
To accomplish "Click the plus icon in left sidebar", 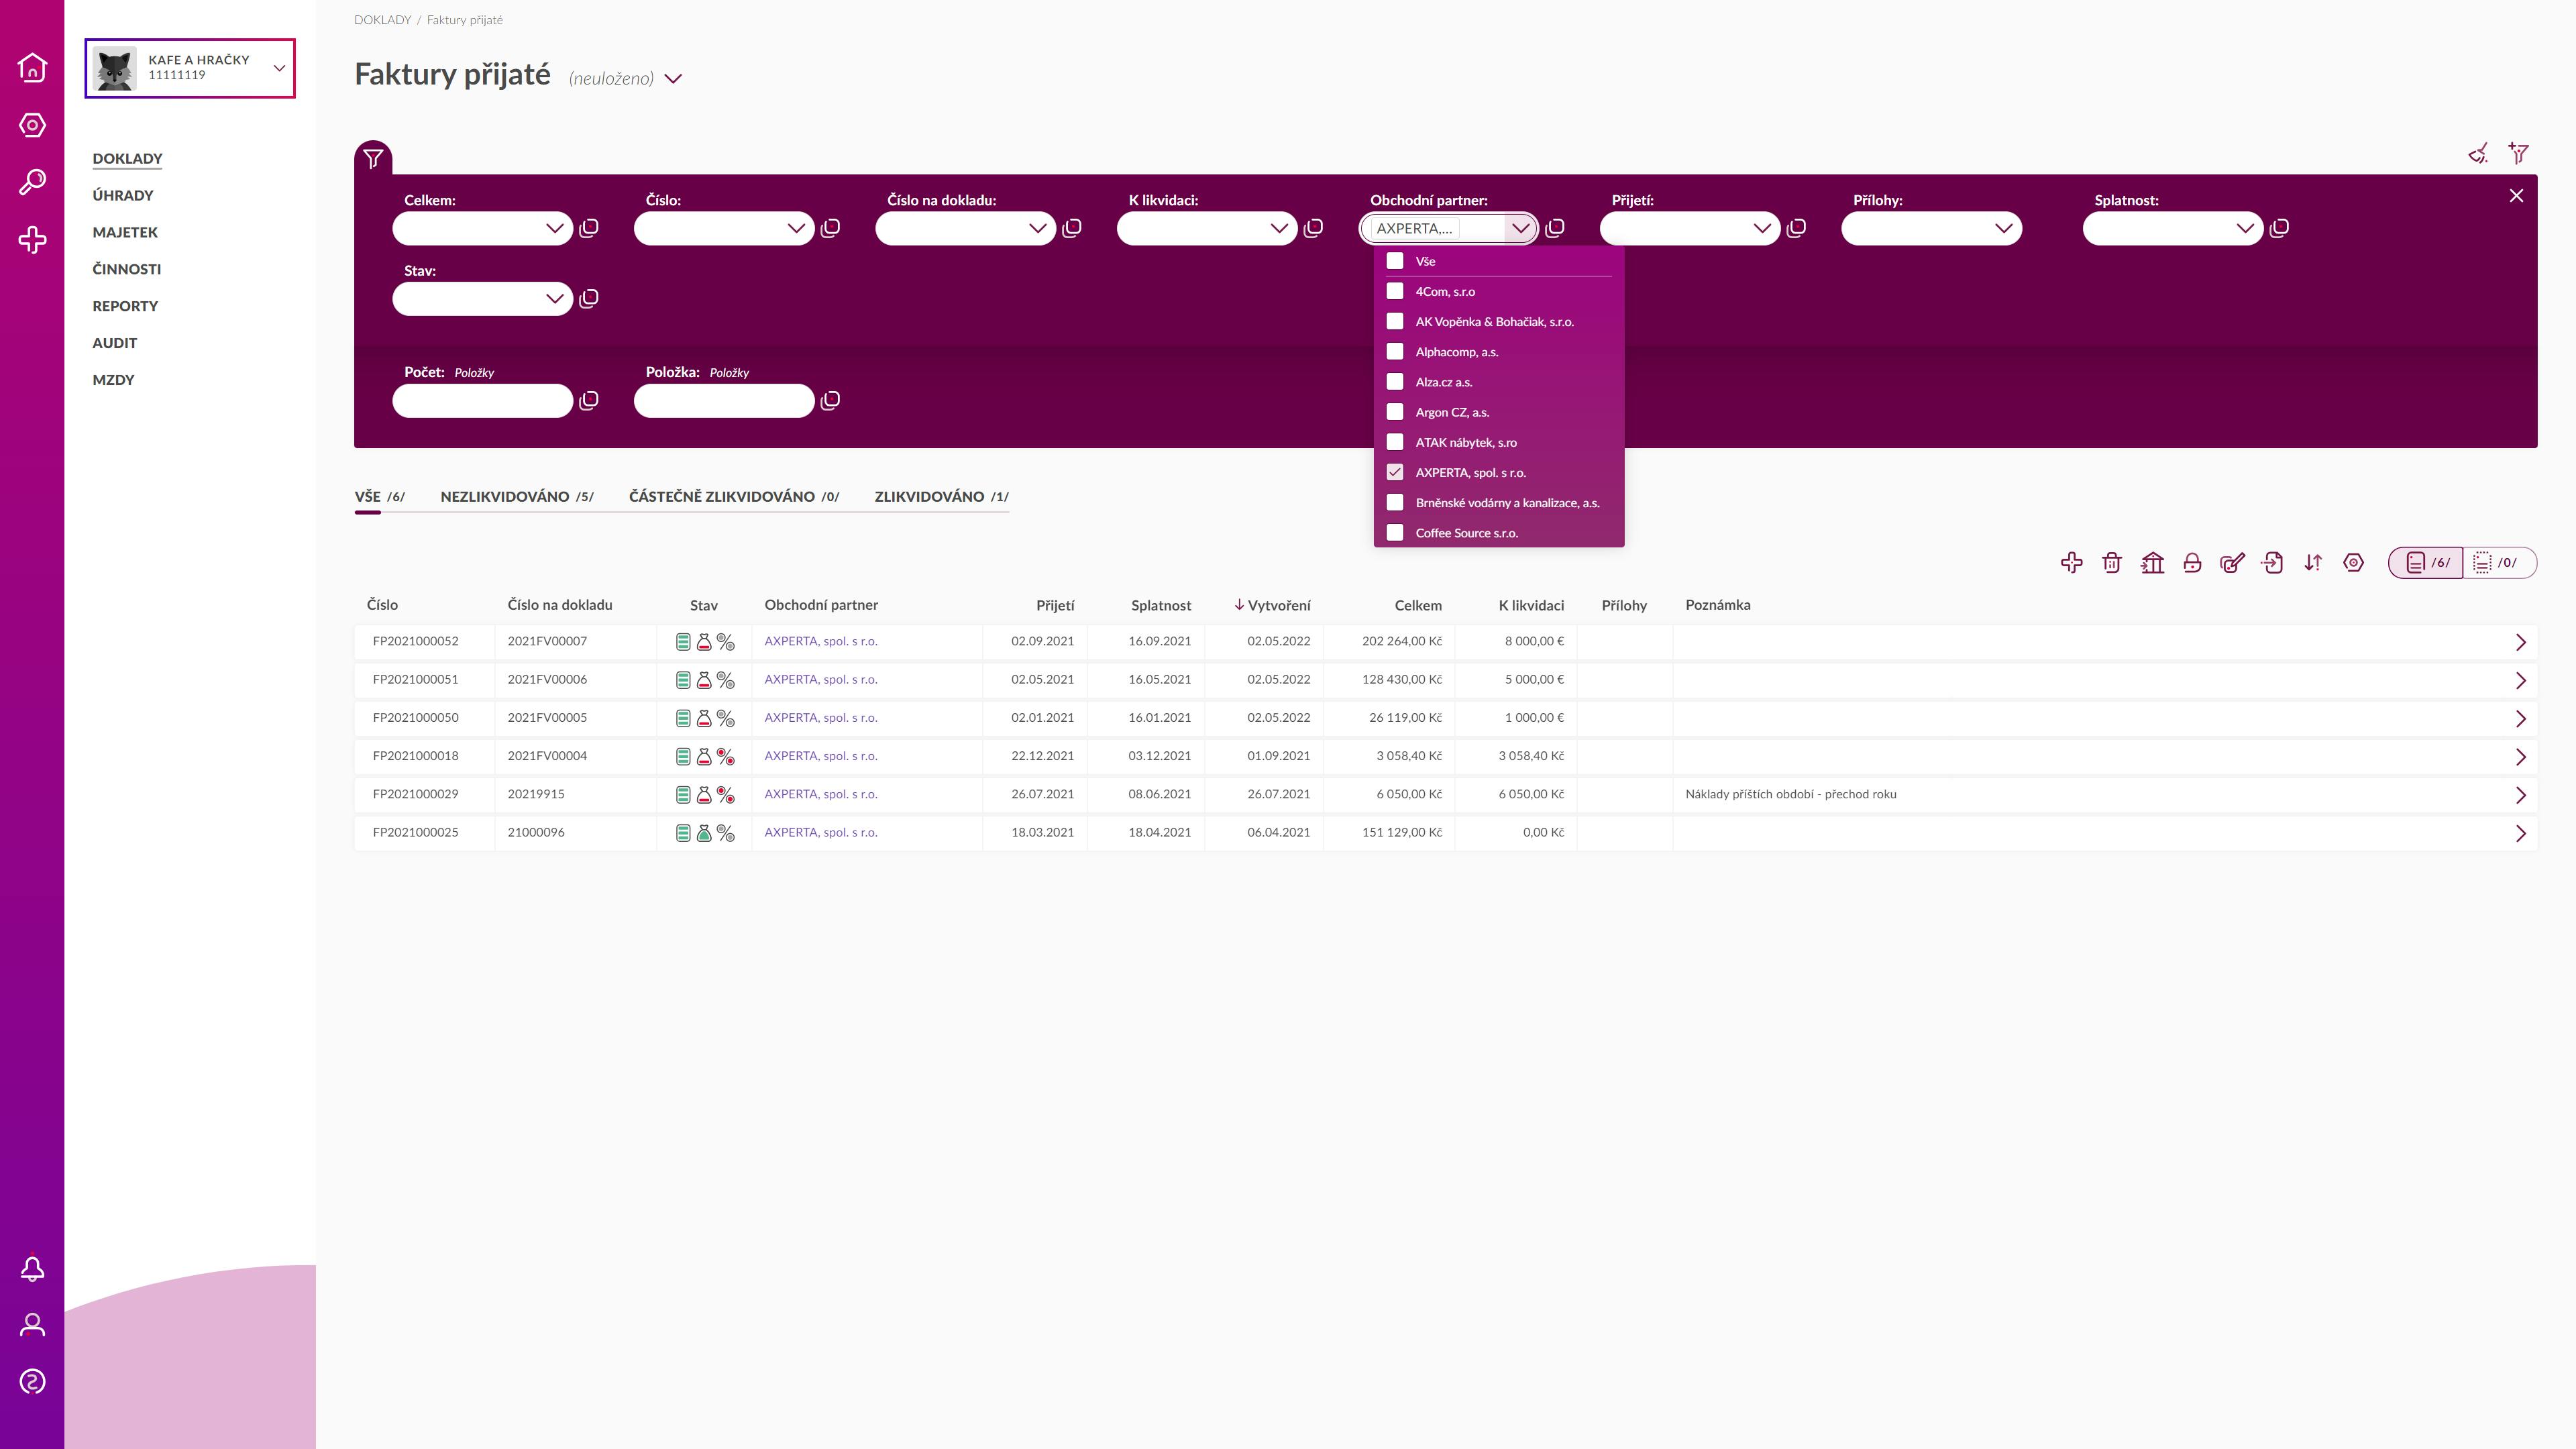I will 32,240.
